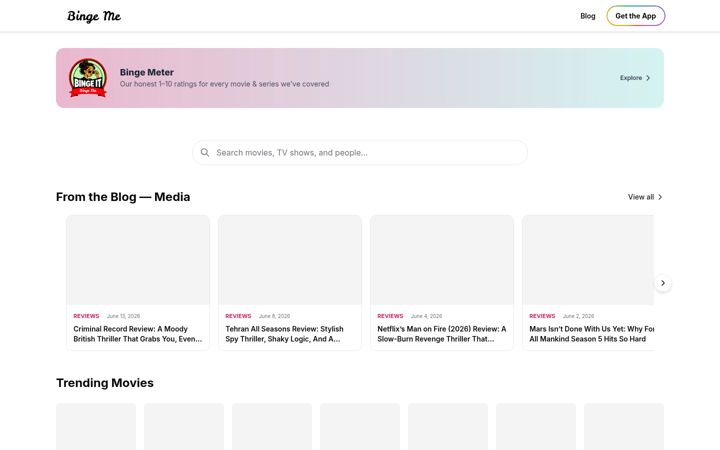This screenshot has height=450, width=720.
Task: Click the June 2, 2026 date
Action: pos(579,316)
